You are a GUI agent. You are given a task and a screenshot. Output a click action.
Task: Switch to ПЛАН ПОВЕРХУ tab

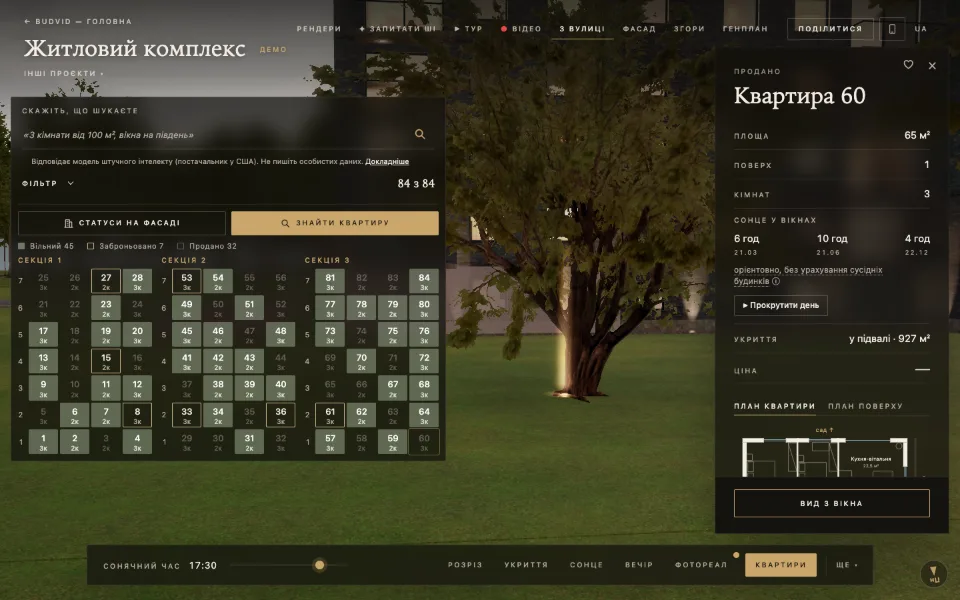[x=865, y=406]
